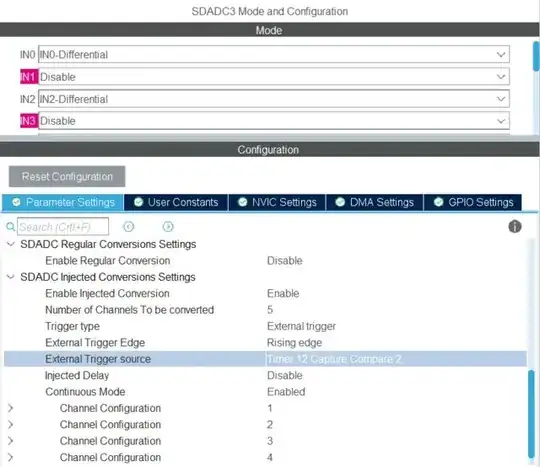
Task: Go to next search result arrow
Action: 168,227
